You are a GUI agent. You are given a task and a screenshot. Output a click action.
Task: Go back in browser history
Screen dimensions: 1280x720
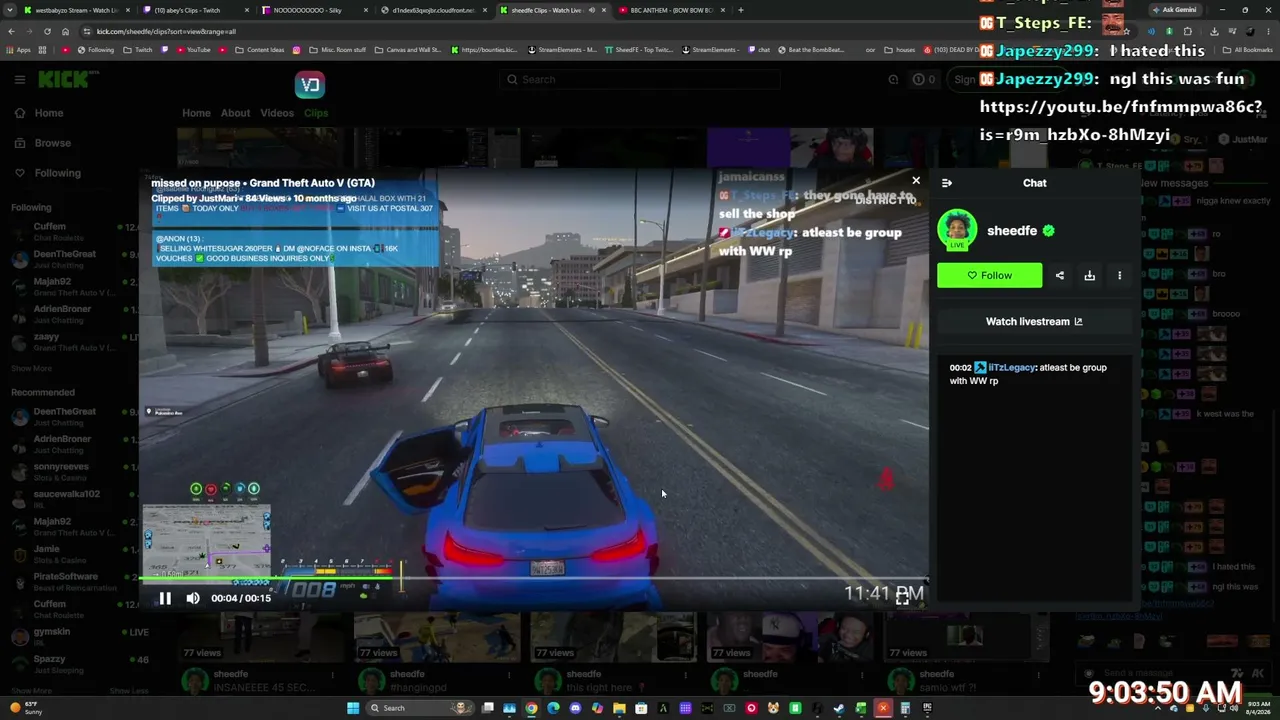pyautogui.click(x=12, y=31)
